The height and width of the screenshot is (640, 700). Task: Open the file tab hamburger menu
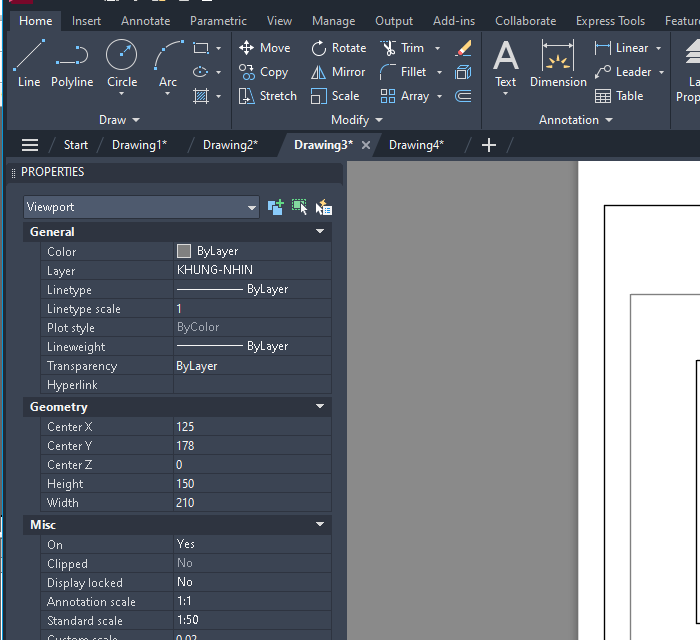(x=30, y=145)
